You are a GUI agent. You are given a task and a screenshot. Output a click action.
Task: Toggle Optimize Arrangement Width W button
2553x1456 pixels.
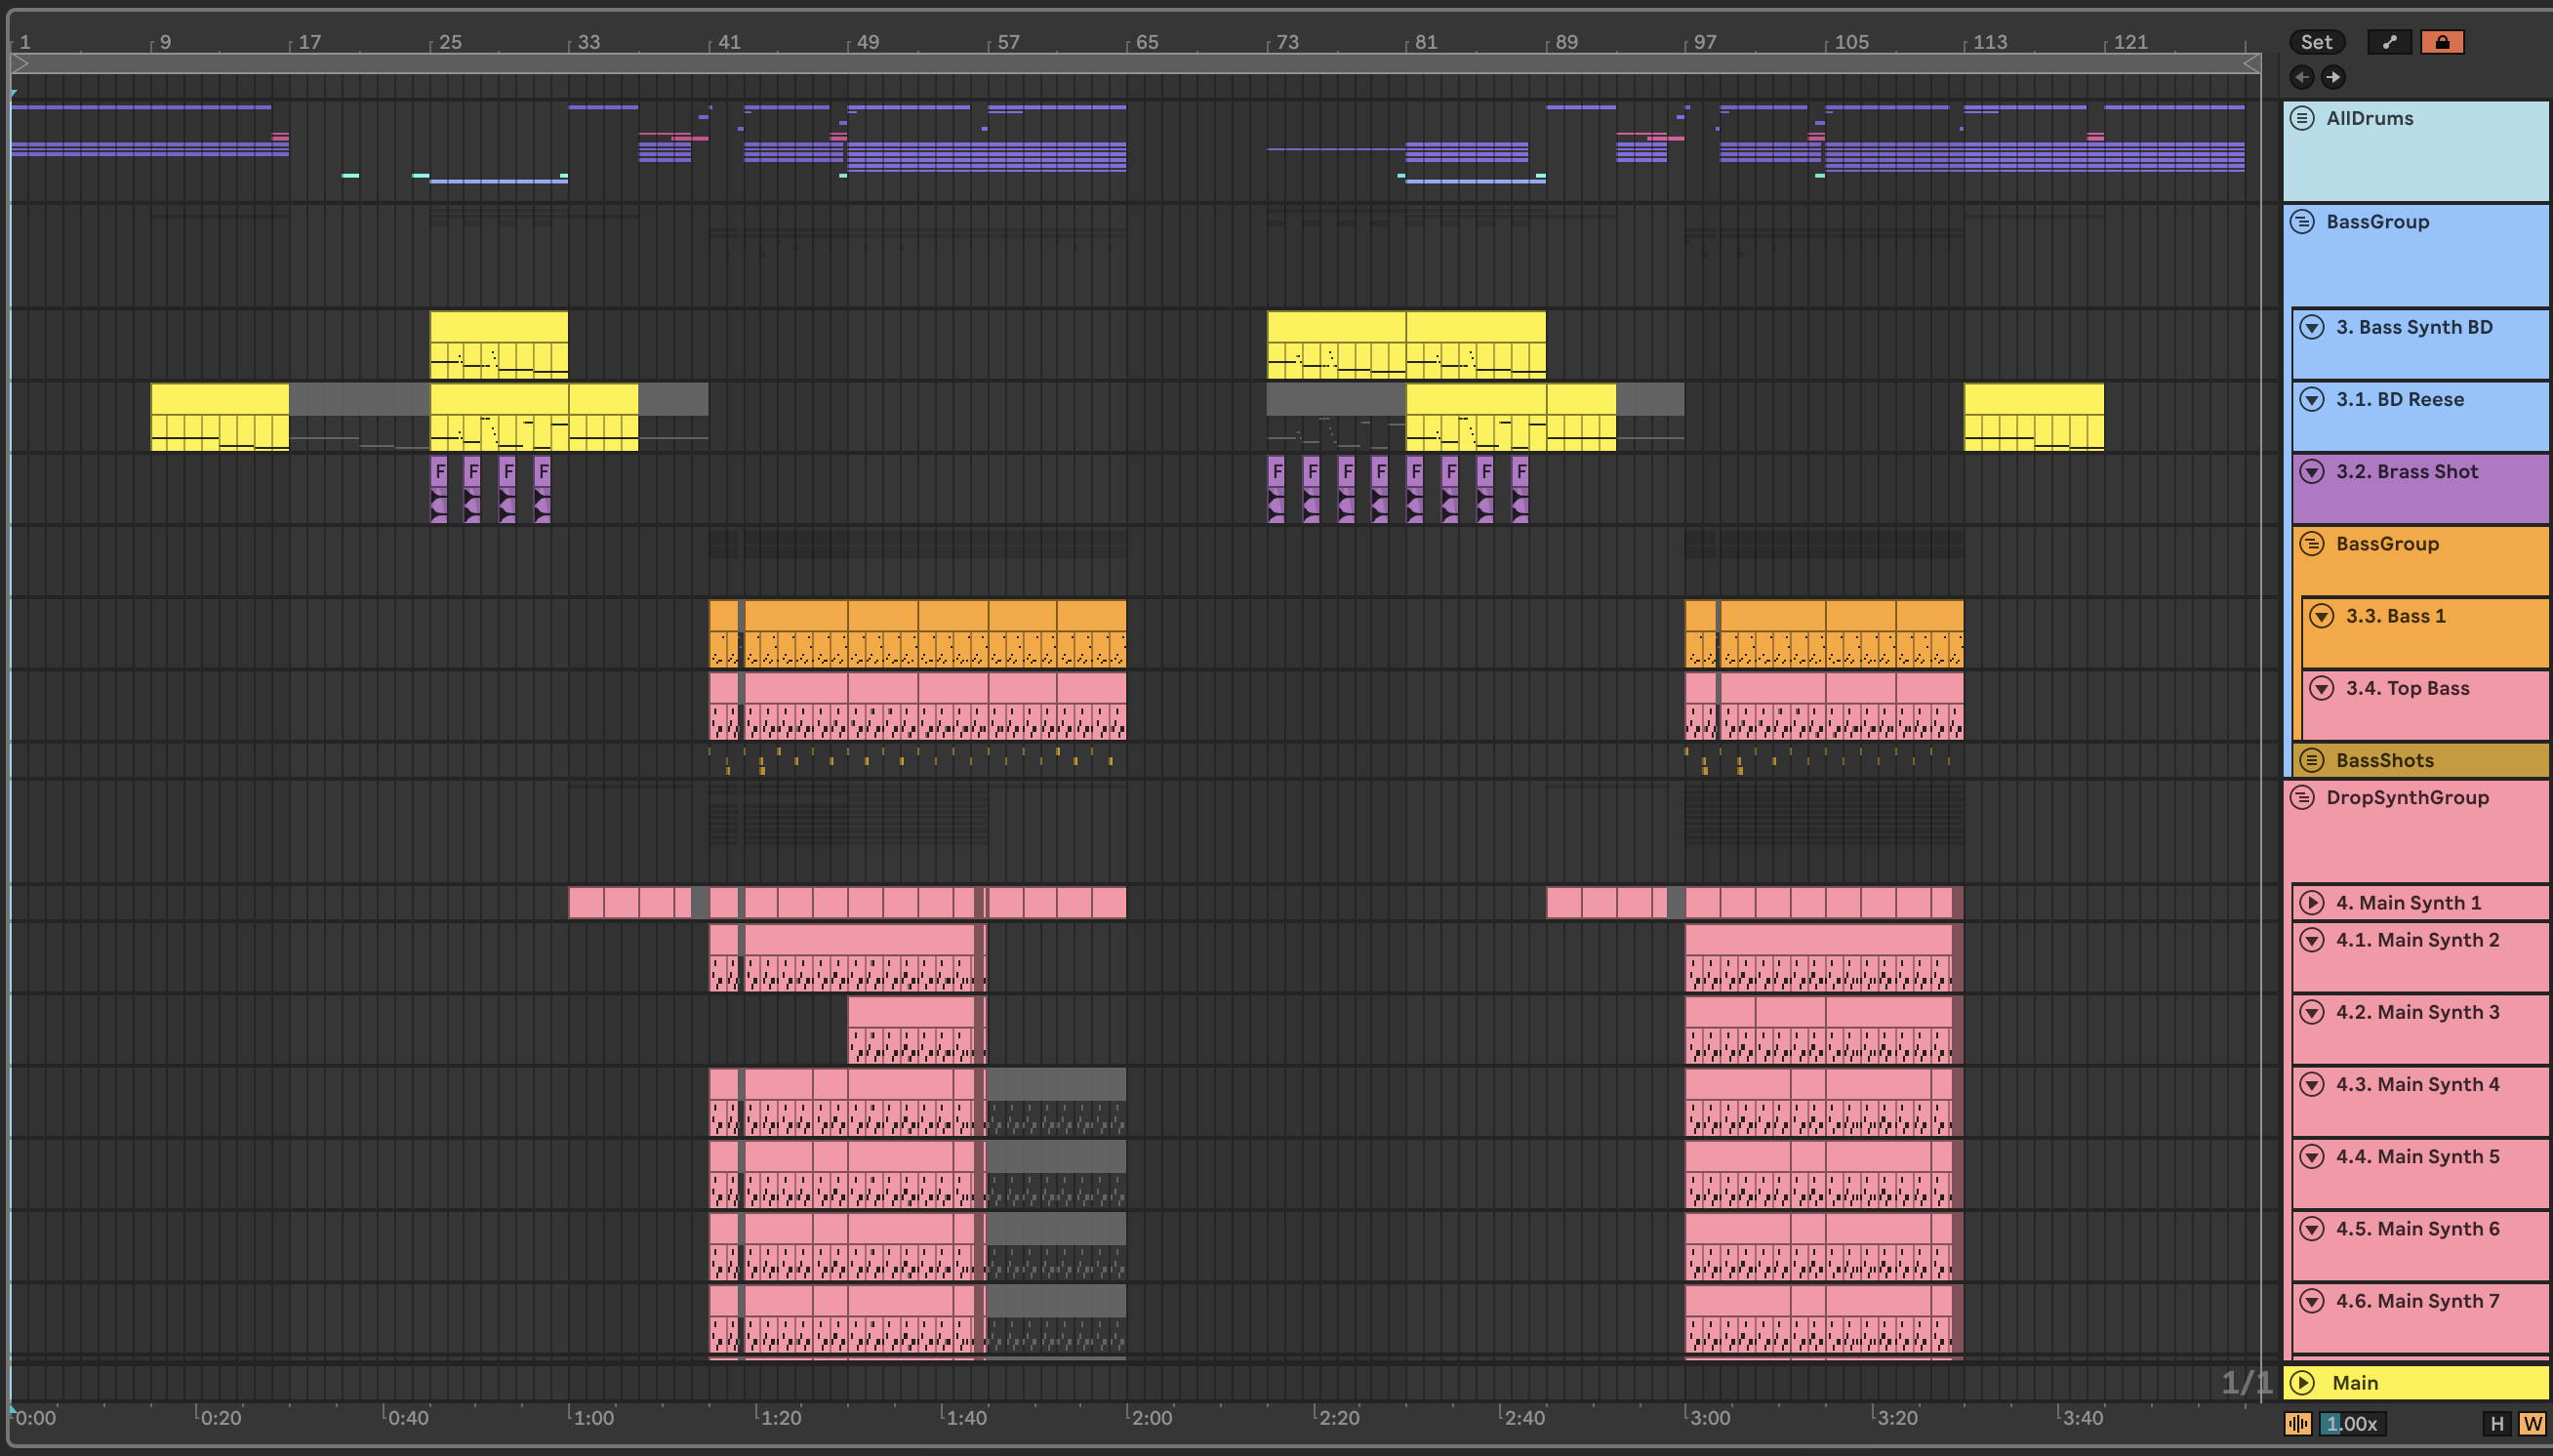(2532, 1423)
